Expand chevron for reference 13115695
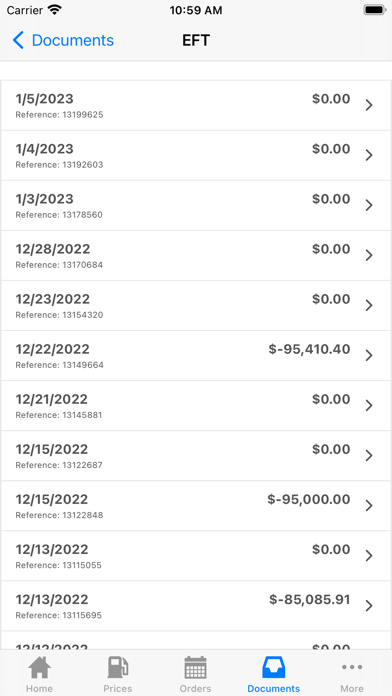This screenshot has height=696, width=392. pyautogui.click(x=368, y=606)
